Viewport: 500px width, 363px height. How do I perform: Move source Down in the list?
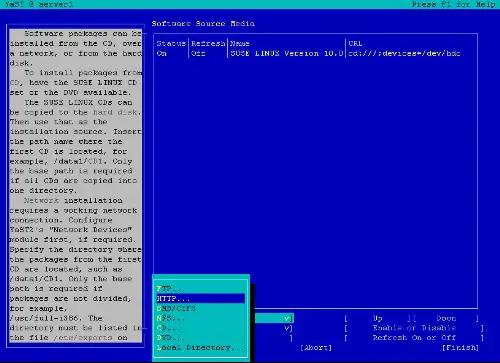point(446,318)
